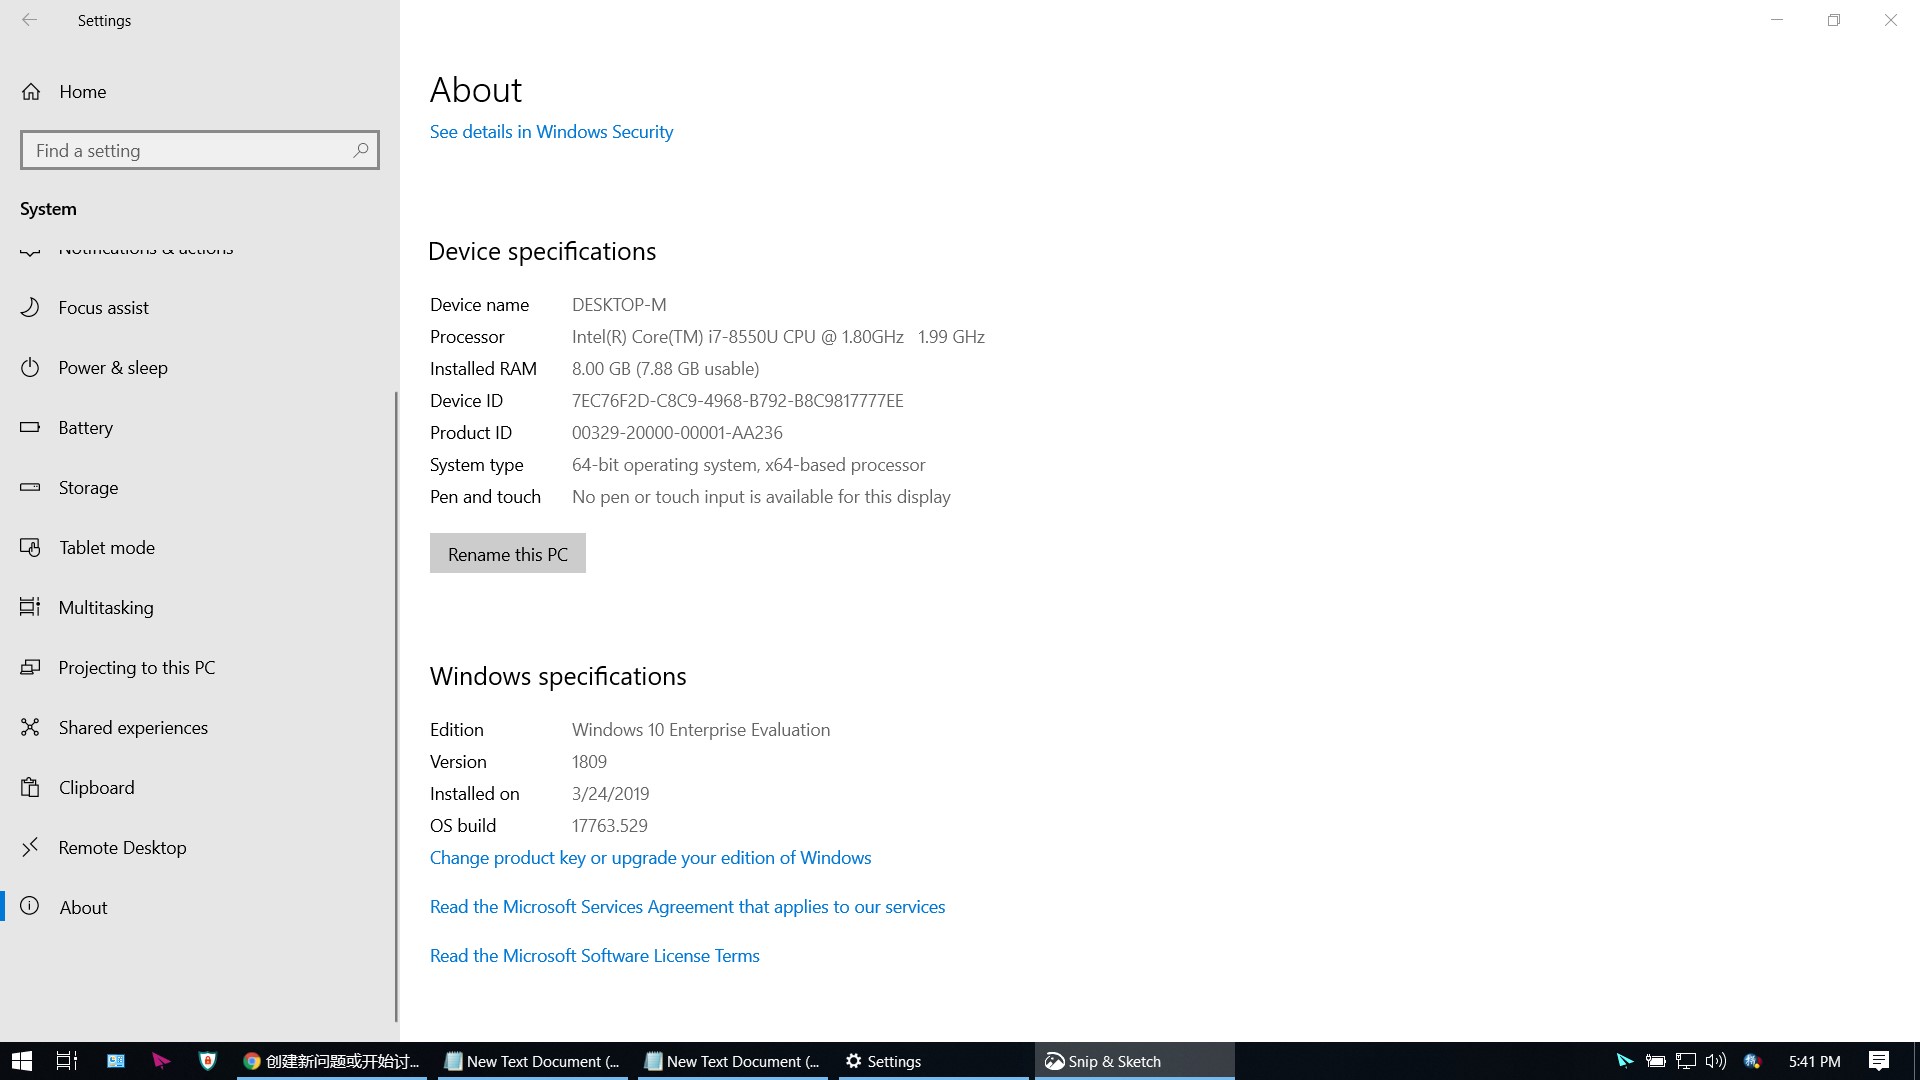The width and height of the screenshot is (1920, 1080).
Task: Open Microsoft Software License Terms link
Action: tap(595, 956)
